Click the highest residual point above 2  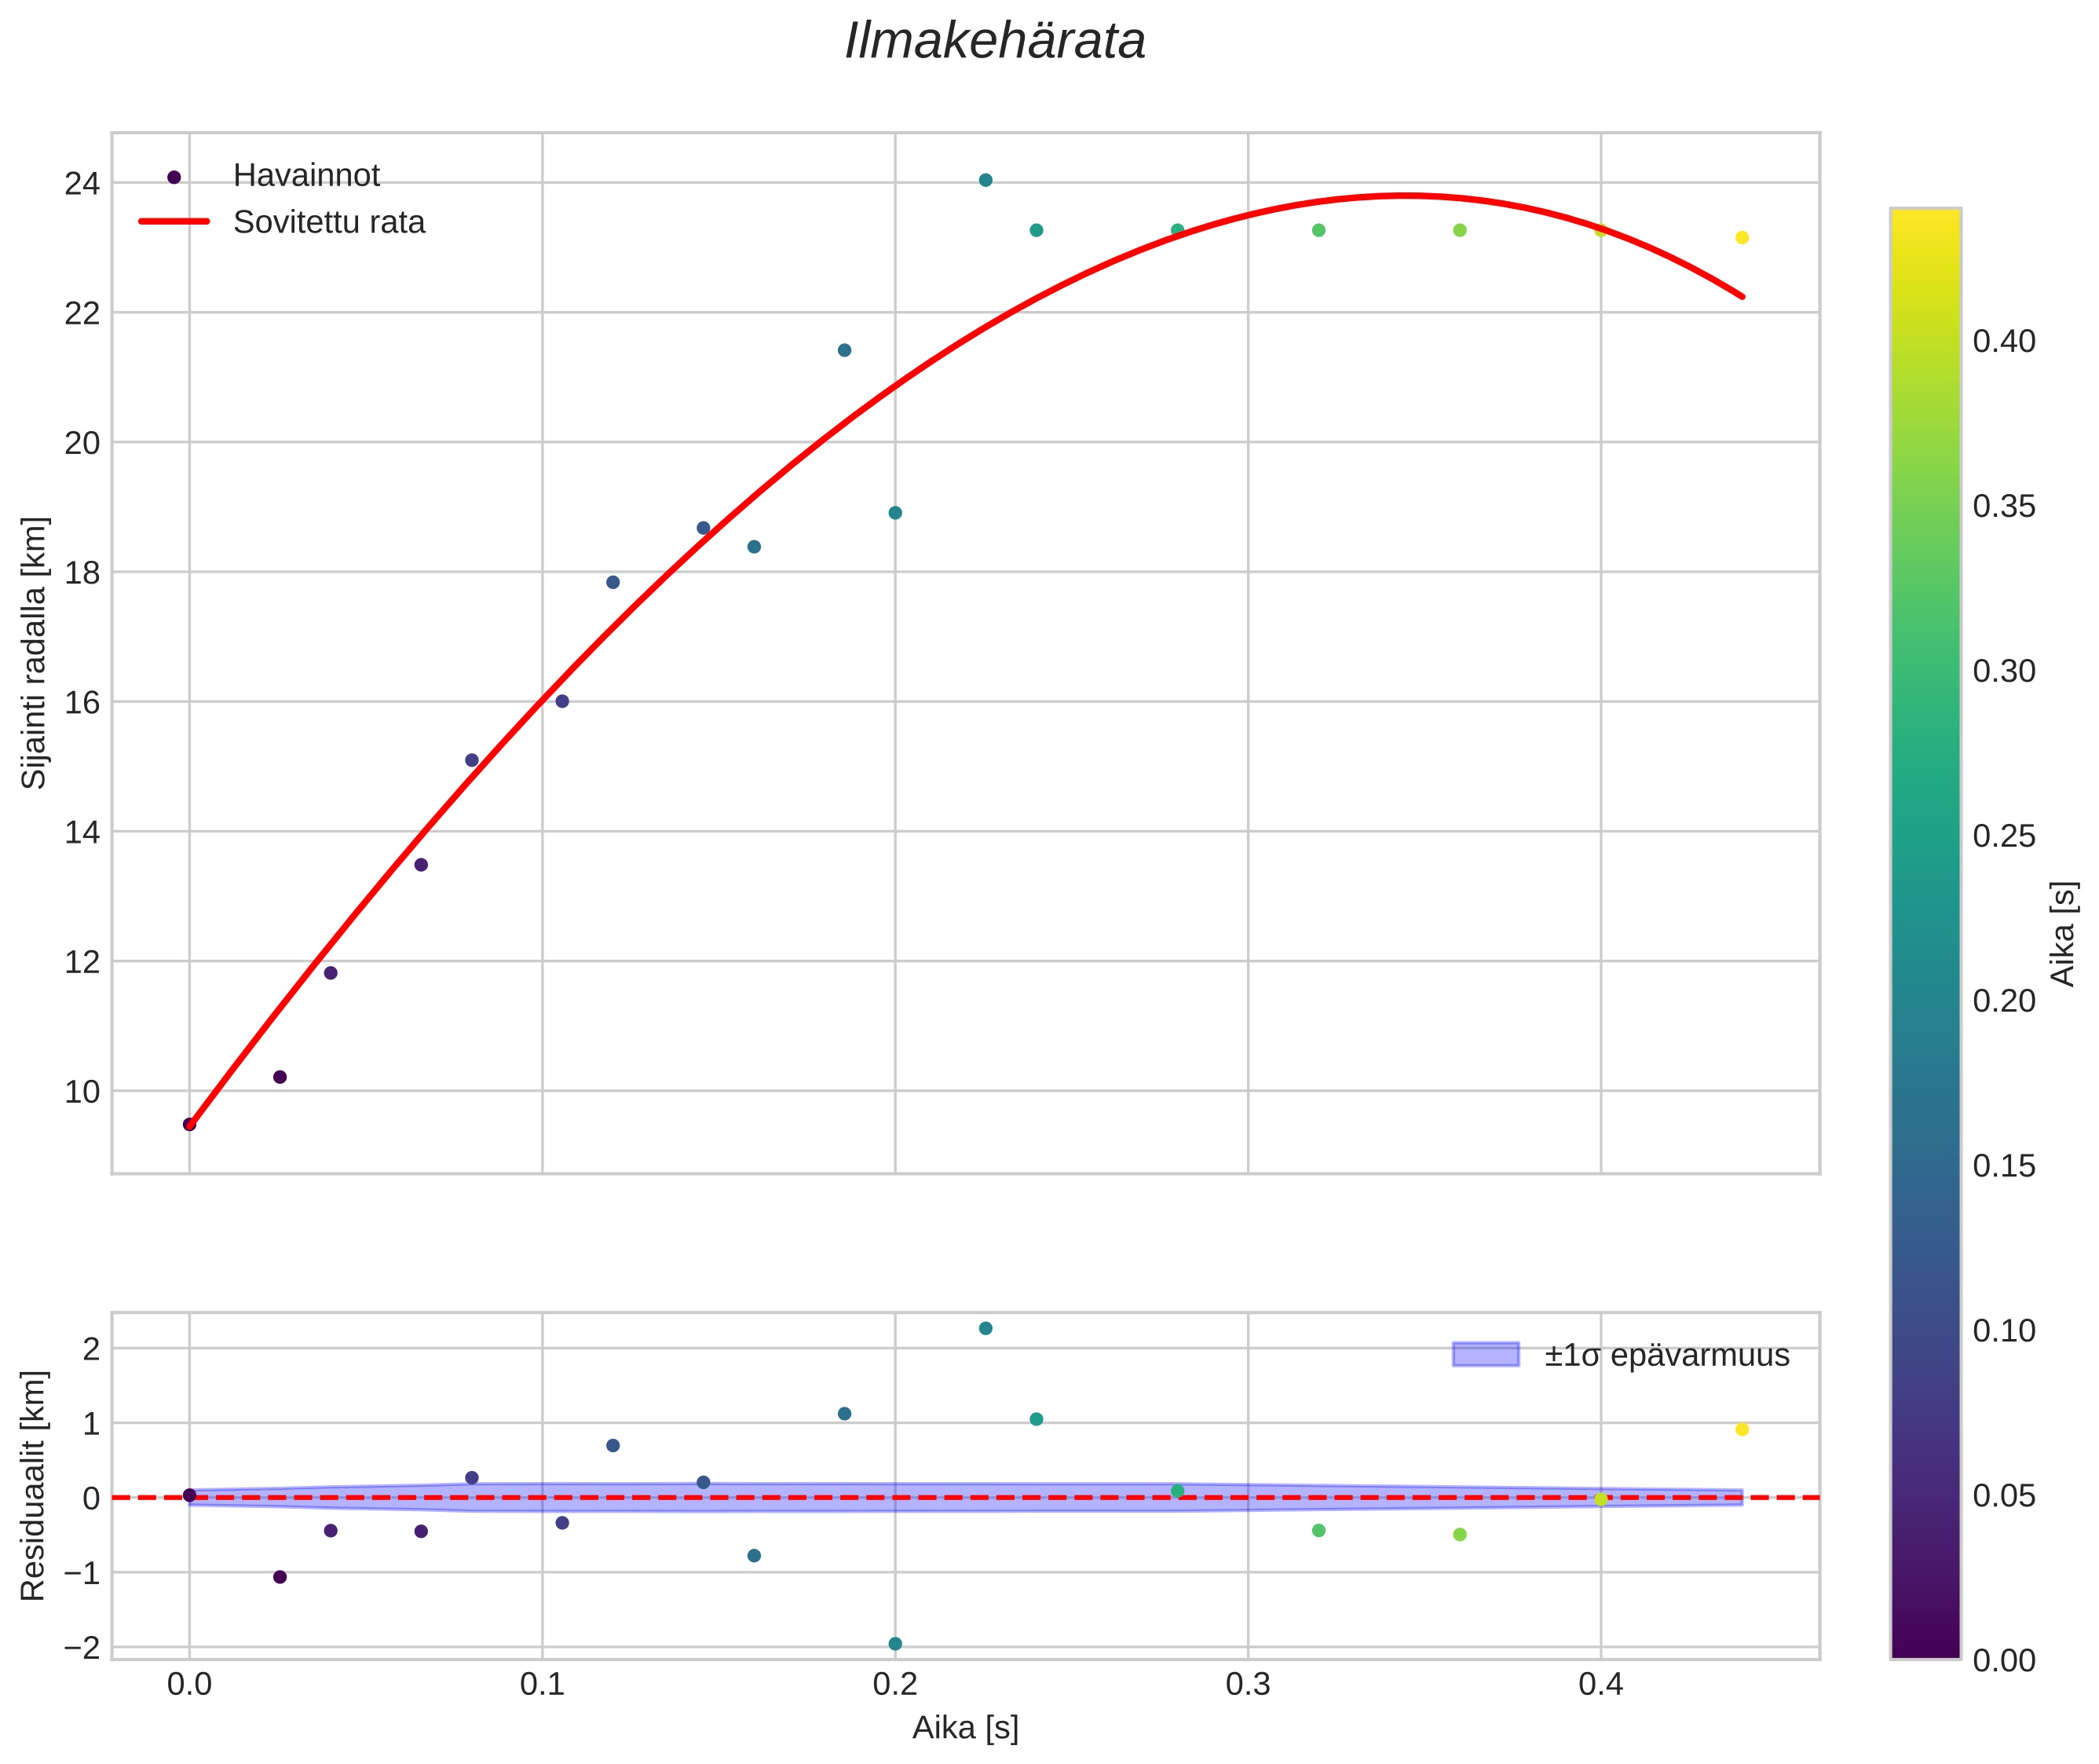(985, 1328)
